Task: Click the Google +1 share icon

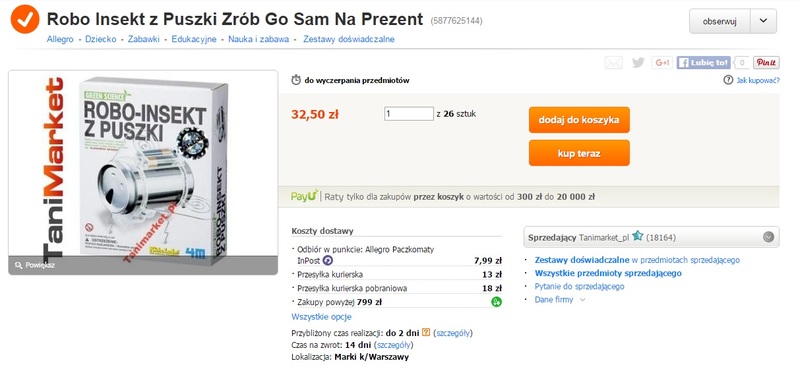Action: (x=662, y=62)
